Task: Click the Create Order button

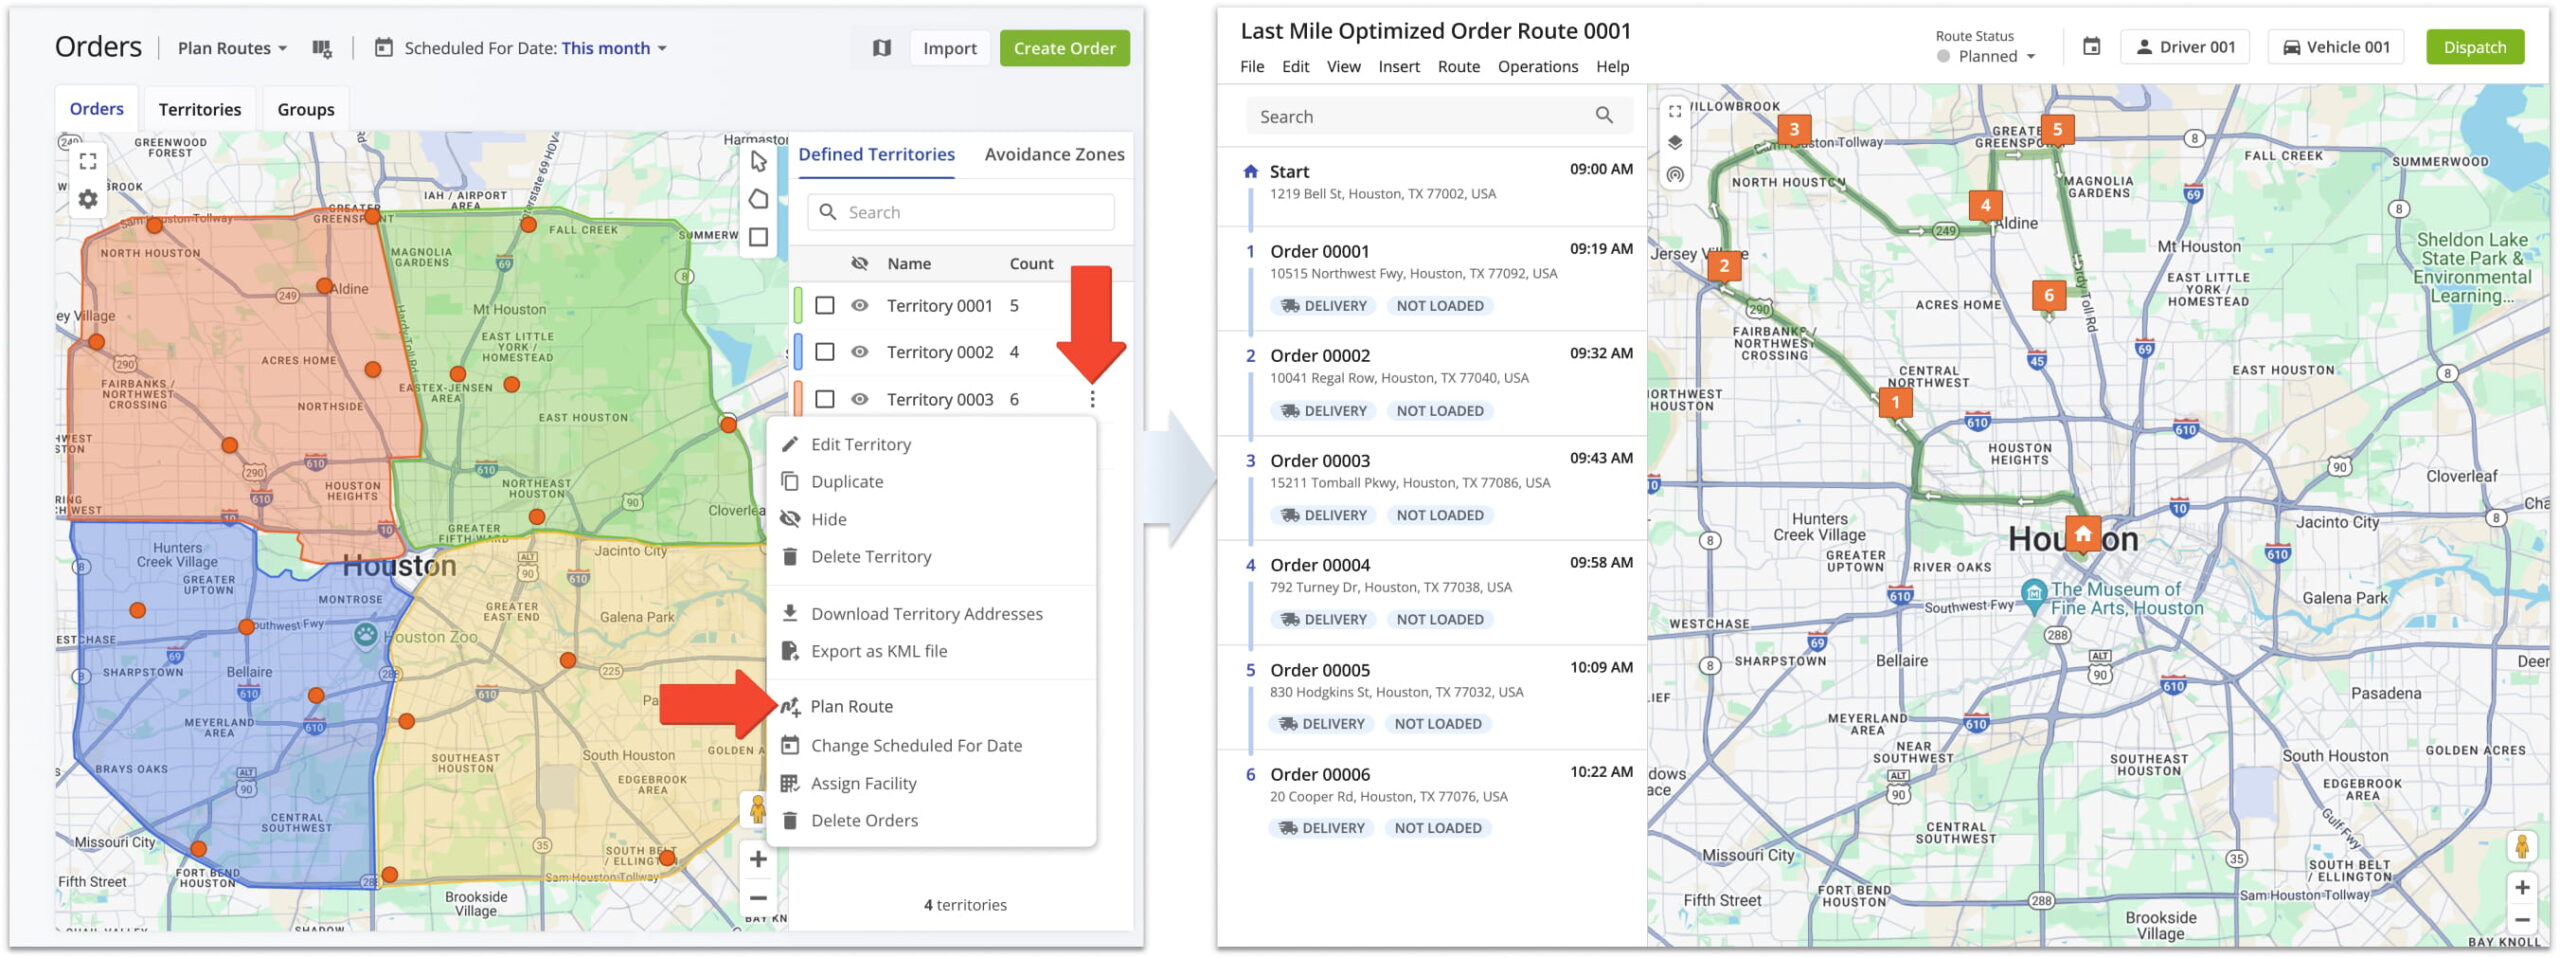Action: tap(1064, 48)
